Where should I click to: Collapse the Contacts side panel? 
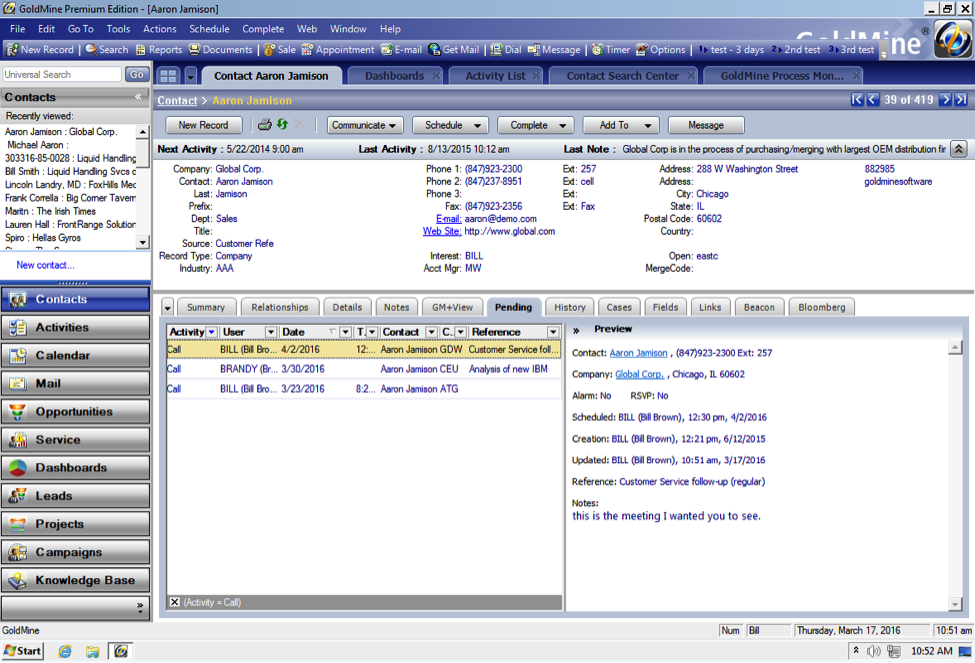click(138, 97)
